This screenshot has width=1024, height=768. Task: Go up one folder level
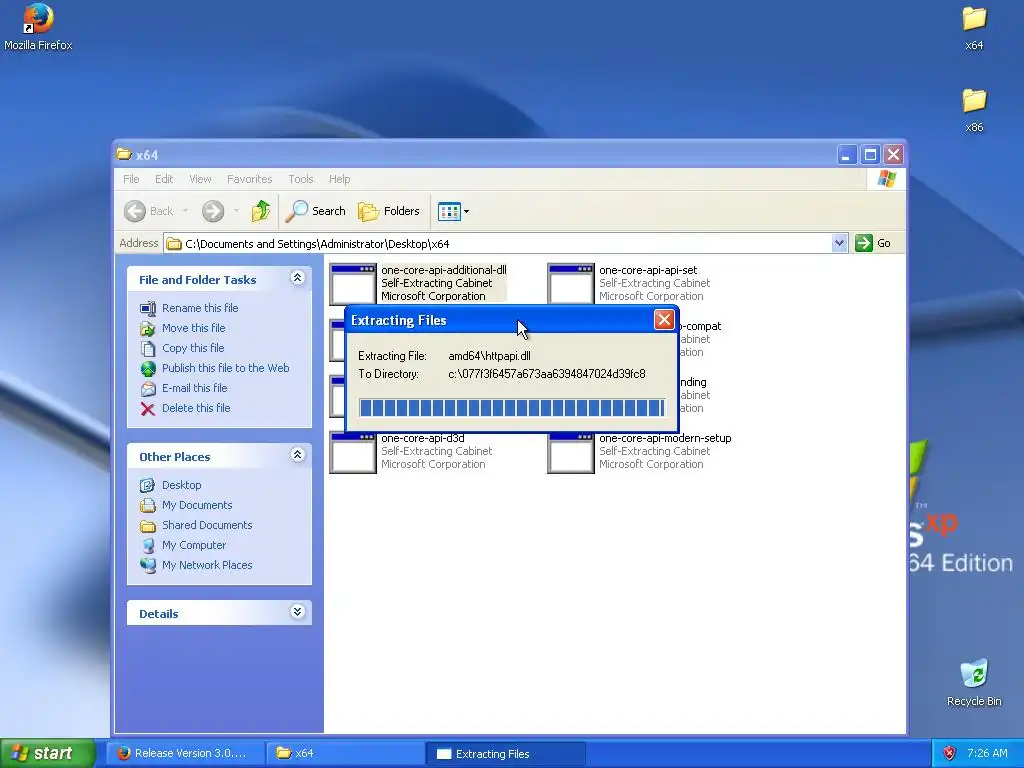261,211
